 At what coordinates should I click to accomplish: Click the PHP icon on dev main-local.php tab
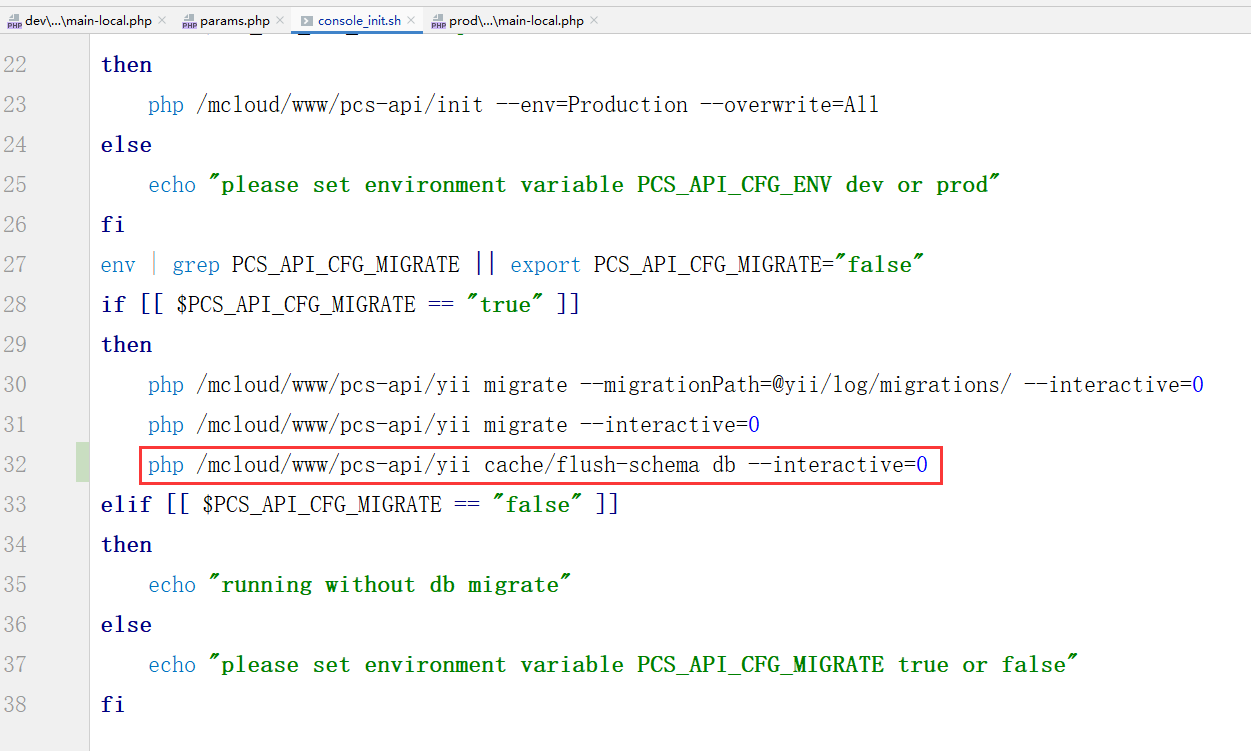[x=14, y=21]
